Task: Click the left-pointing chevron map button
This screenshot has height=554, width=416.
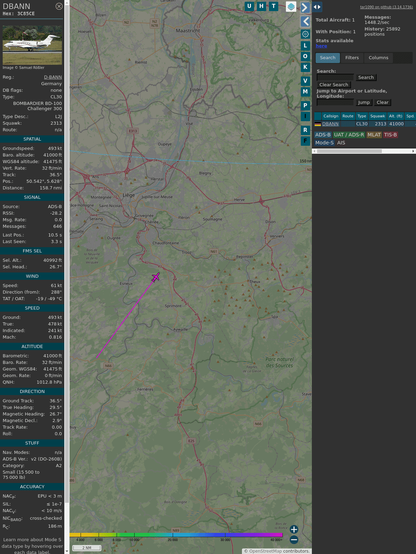Action: tap(305, 22)
